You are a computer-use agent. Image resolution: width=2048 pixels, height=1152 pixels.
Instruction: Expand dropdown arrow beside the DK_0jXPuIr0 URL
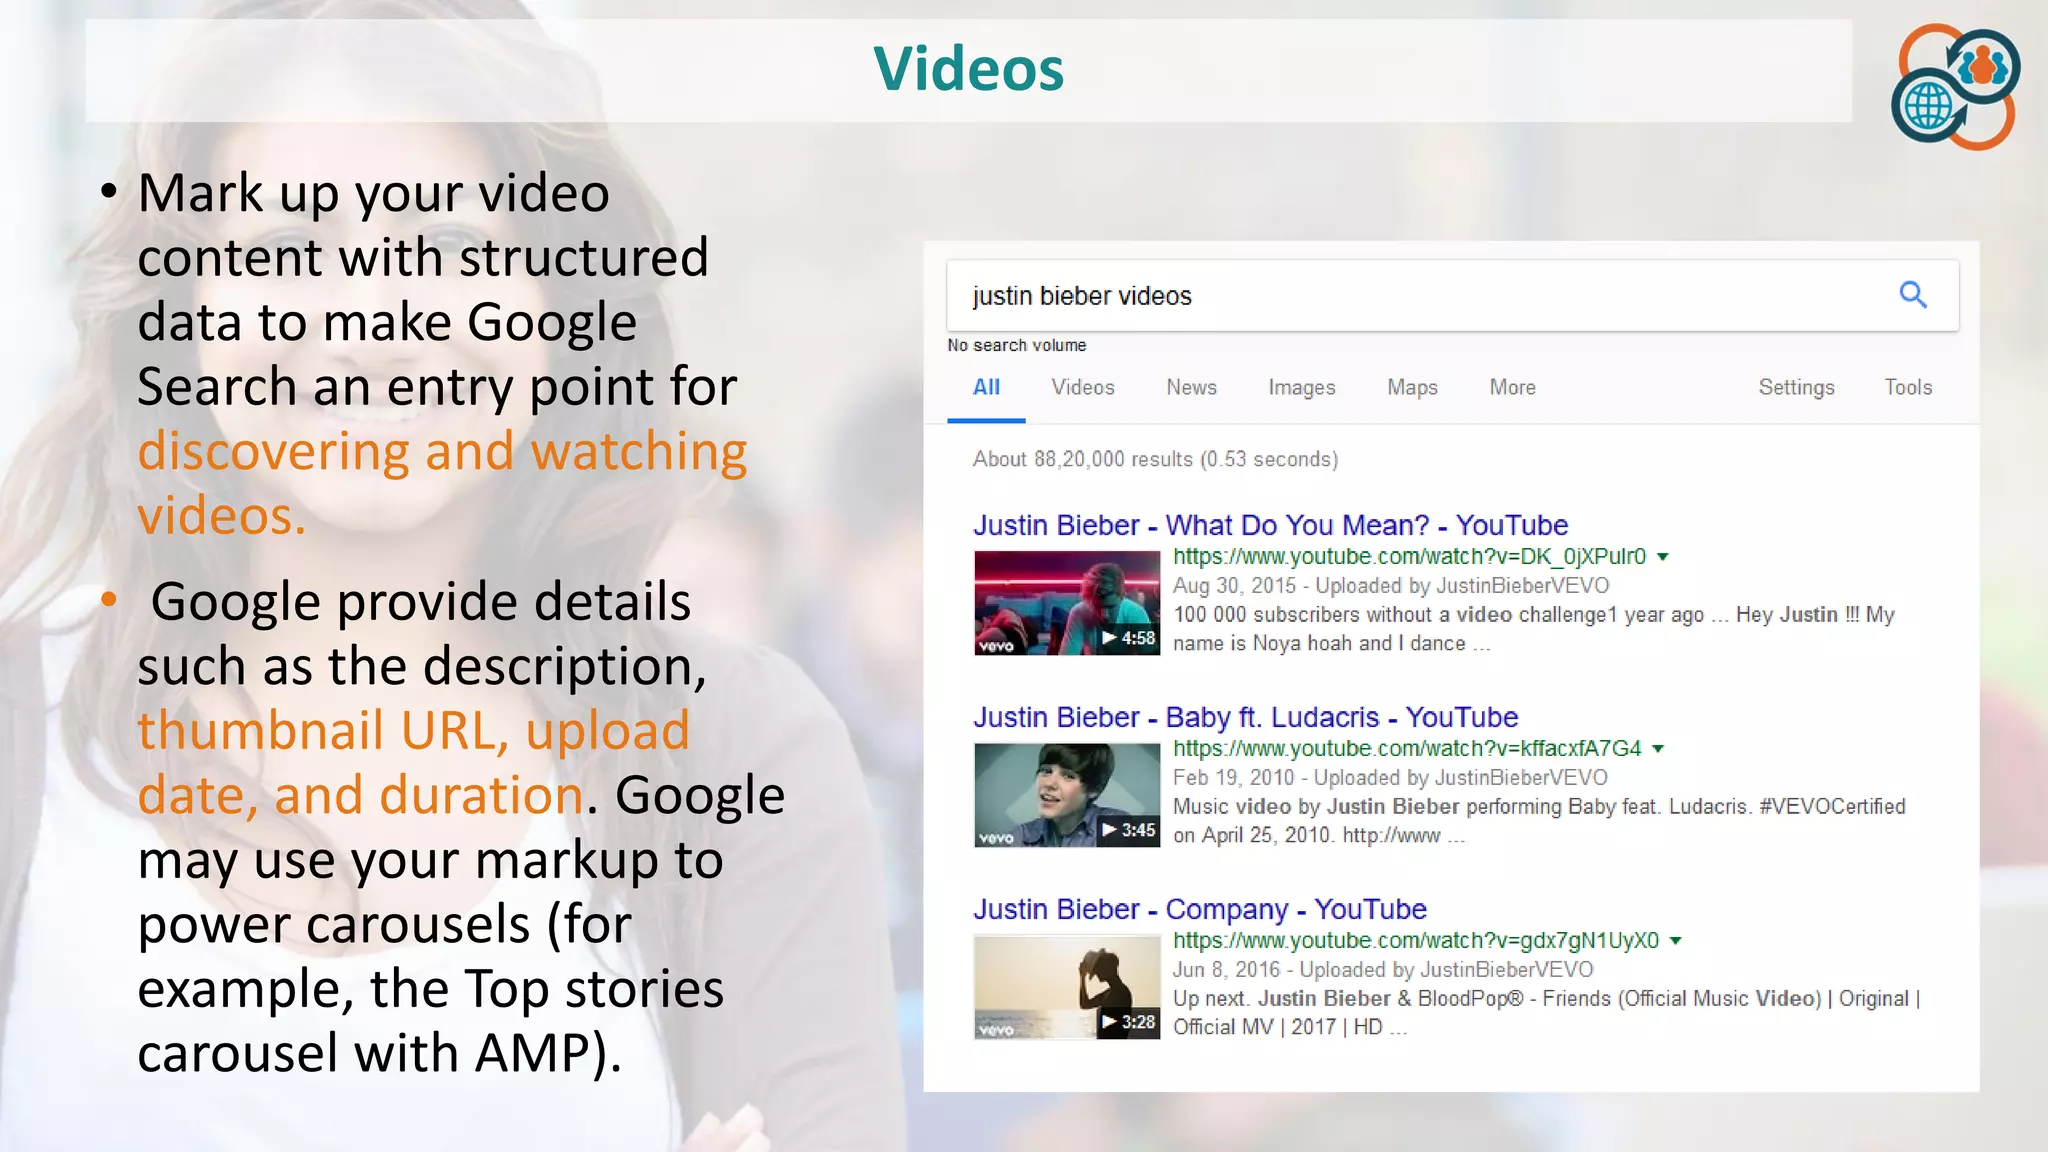click(x=1663, y=557)
